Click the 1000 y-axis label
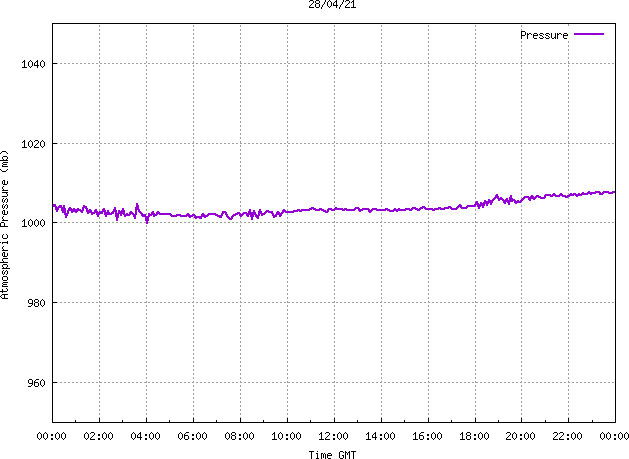 [x=34, y=223]
